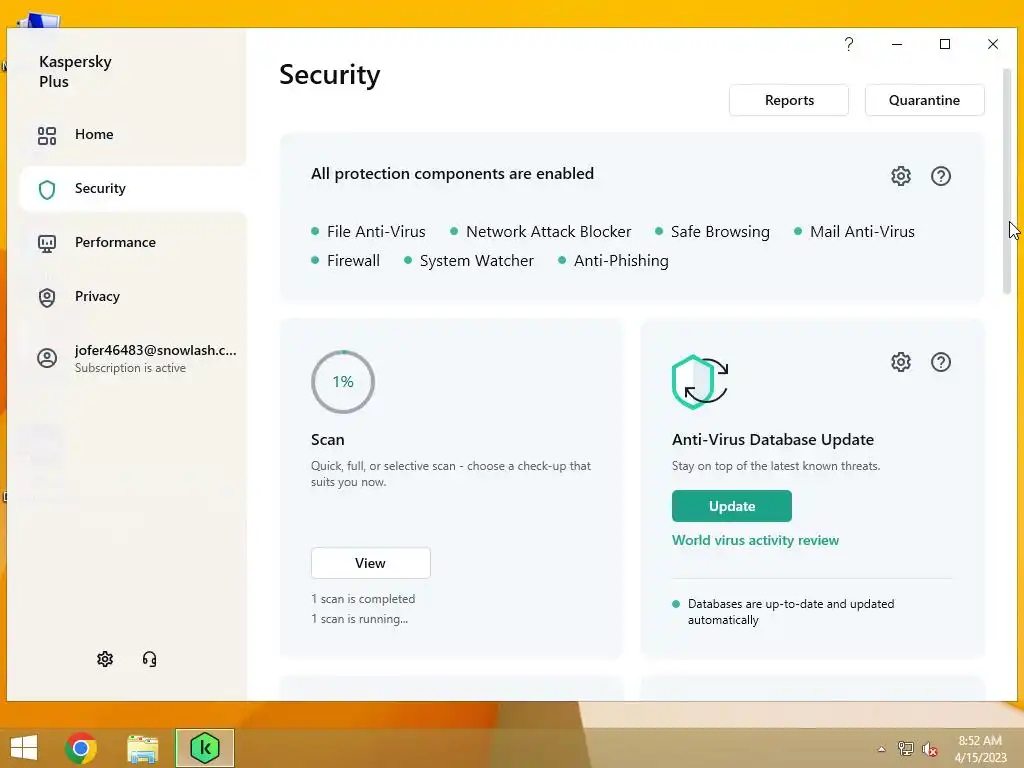The height and width of the screenshot is (768, 1024).
Task: Click the title bar help question mark
Action: coord(849,44)
